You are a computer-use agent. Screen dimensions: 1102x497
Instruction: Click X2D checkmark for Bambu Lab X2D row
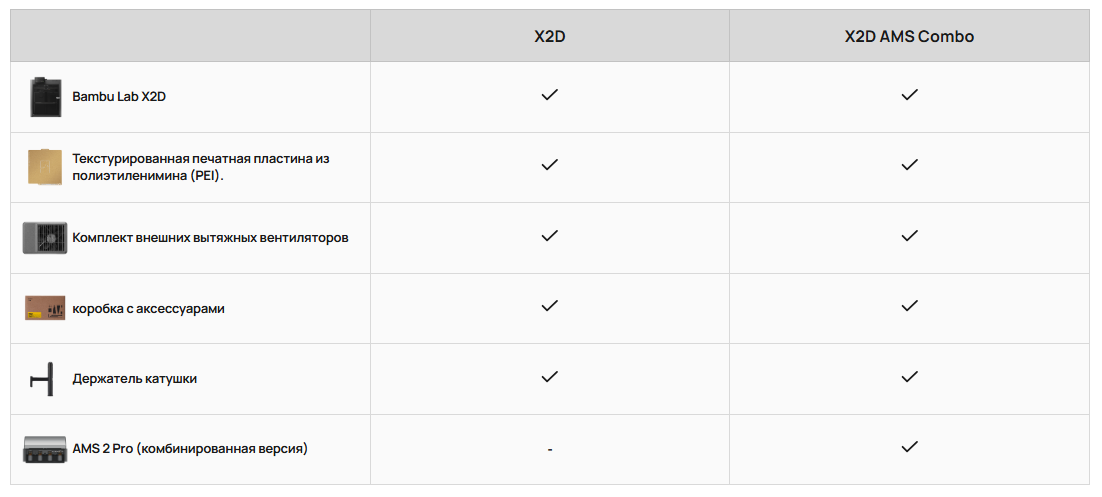pos(549,95)
